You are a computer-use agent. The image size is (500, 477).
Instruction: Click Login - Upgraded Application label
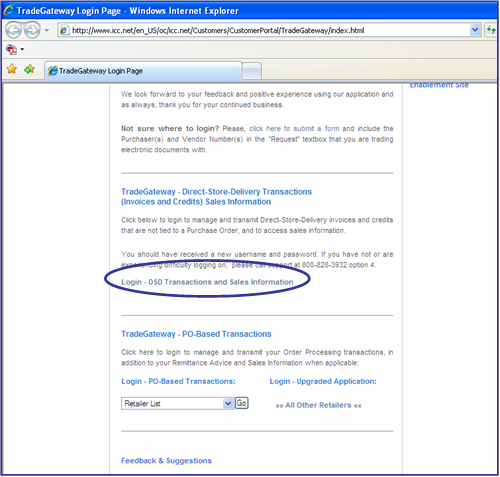coord(323,381)
